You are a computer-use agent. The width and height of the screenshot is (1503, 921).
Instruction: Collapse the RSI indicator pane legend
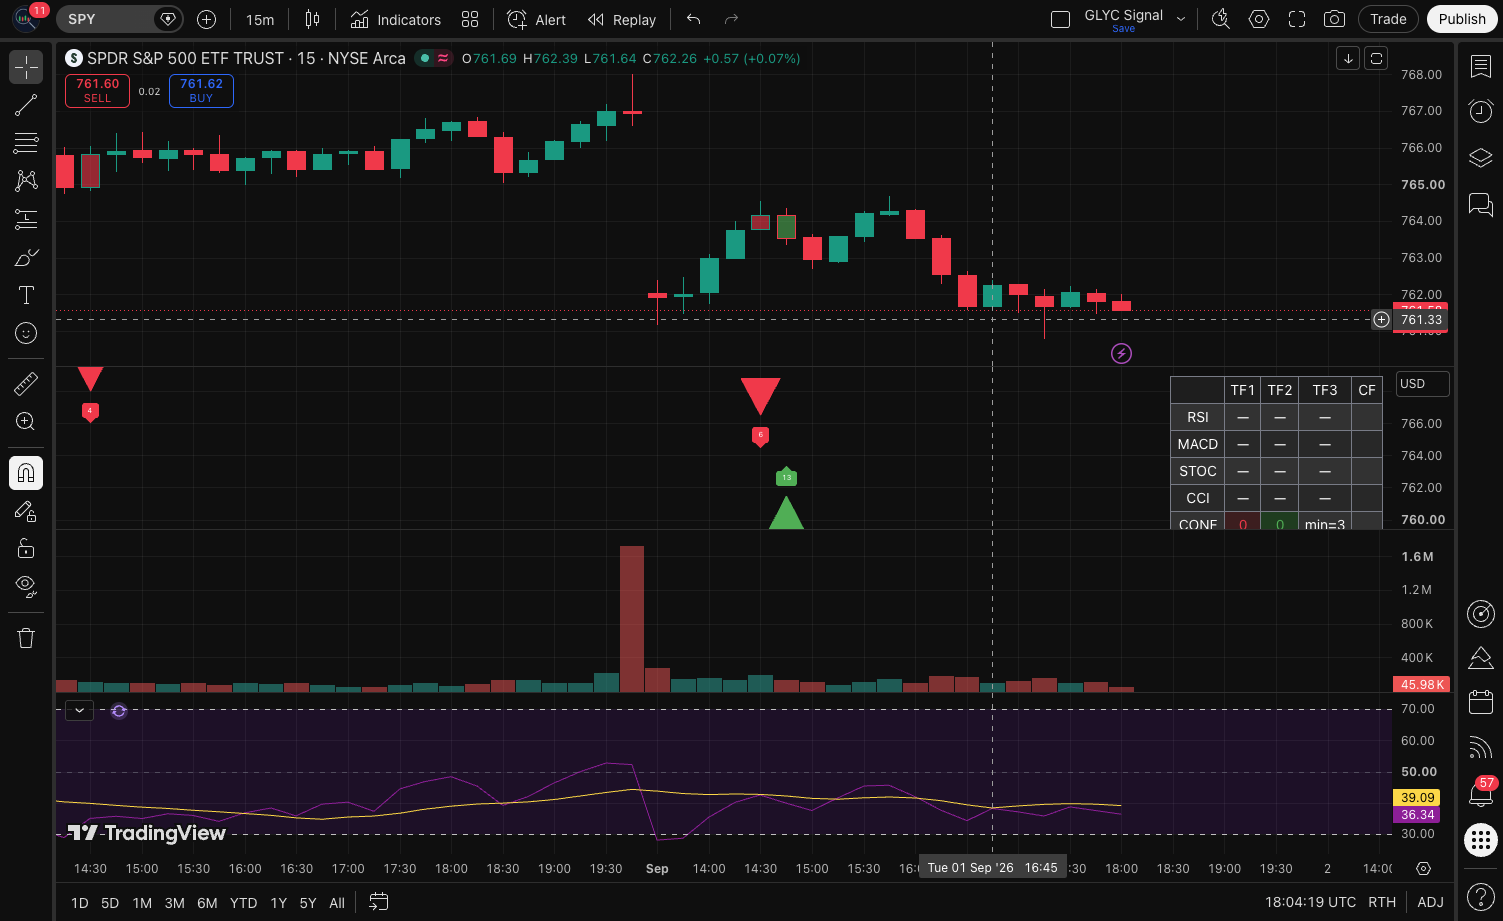(x=79, y=711)
